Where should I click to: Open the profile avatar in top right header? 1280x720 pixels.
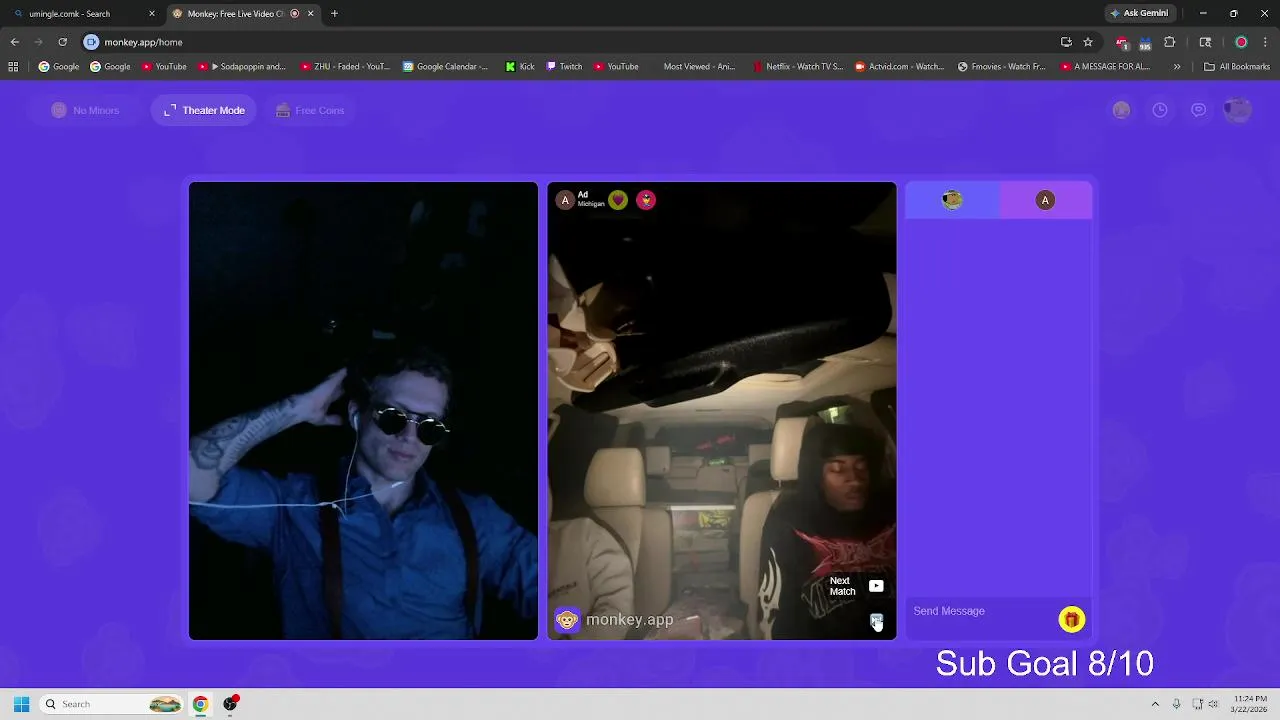click(x=1237, y=110)
